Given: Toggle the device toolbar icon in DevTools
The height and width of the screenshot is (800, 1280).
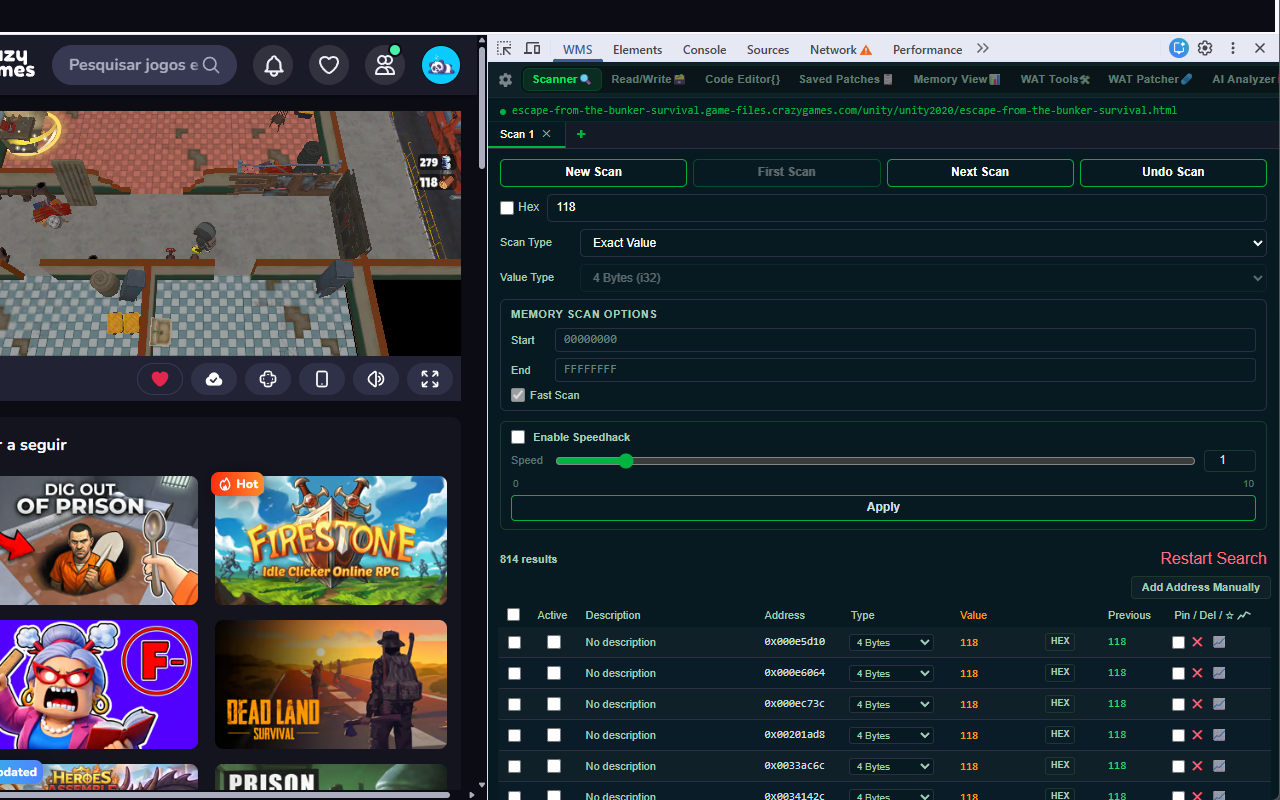Looking at the screenshot, I should click(533, 49).
